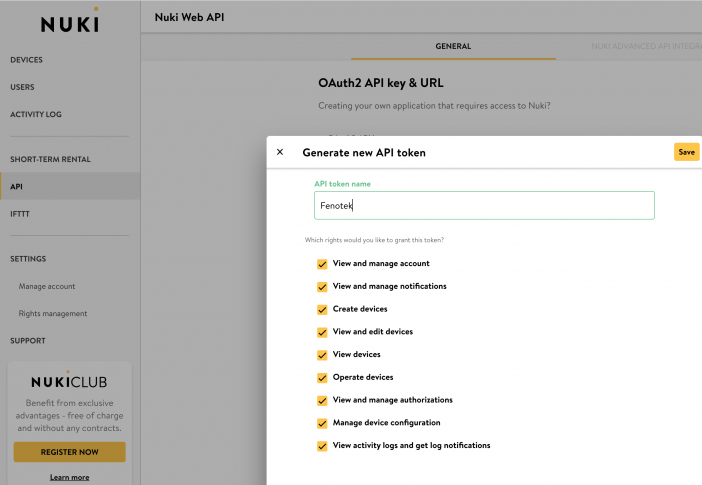Screen dimensions: 702x485
Task: Click the Register Now button
Action: coord(69,452)
